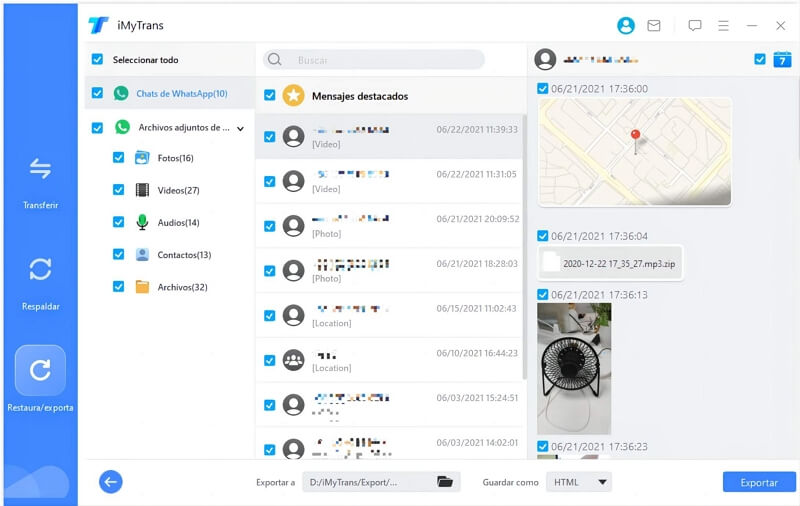800x506 pixels.
Task: Uncheck the Chats de WhatsApp(10) checkbox
Action: tap(97, 93)
